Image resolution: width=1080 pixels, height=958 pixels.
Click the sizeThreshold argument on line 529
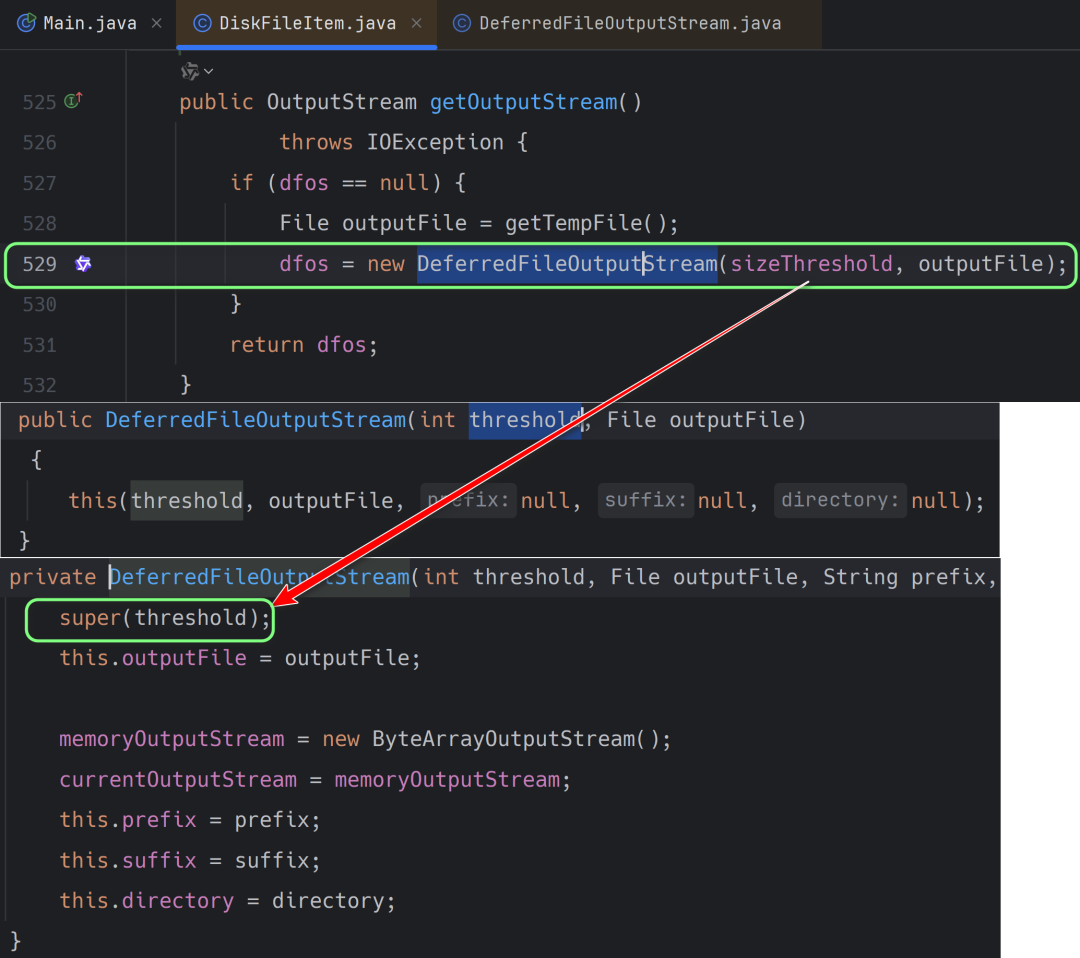[x=811, y=264]
